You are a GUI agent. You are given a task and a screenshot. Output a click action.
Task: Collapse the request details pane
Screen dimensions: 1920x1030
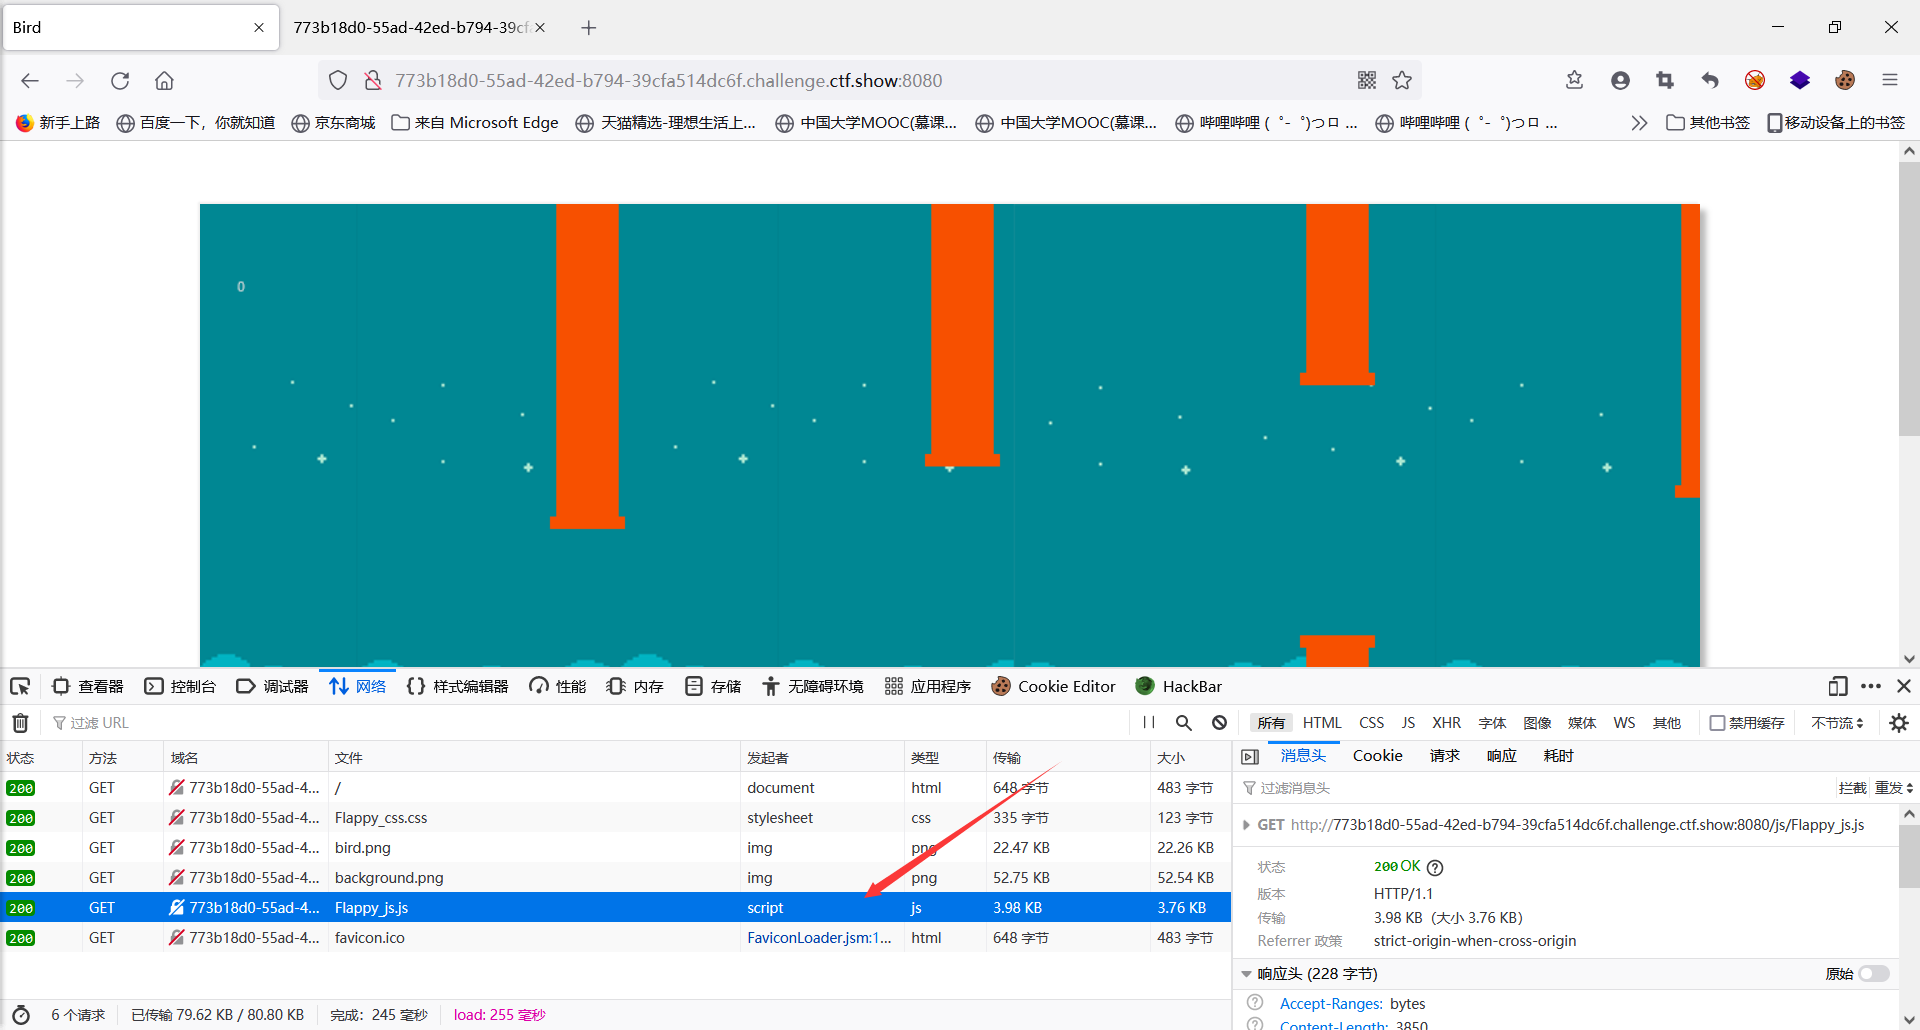pos(1250,757)
